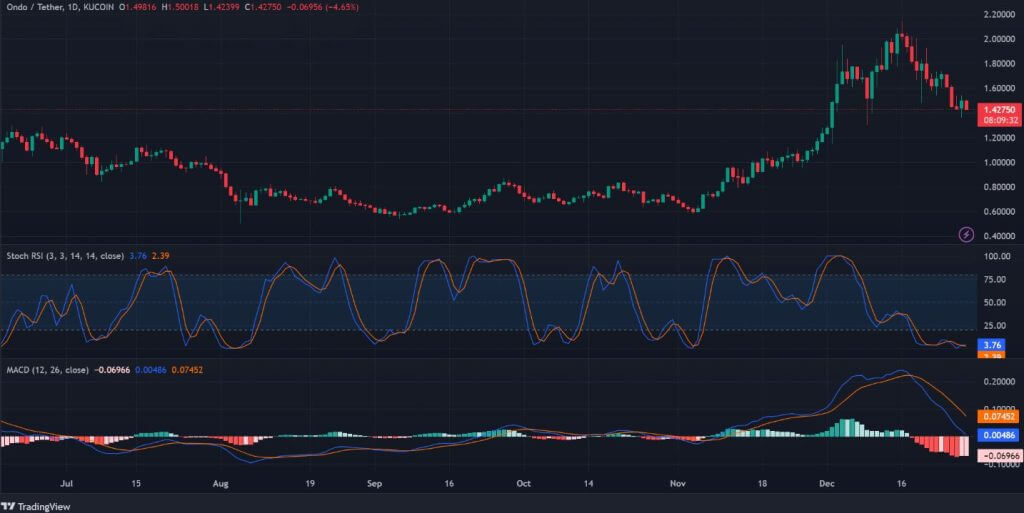Click the countdown timer 08:09:32
The width and height of the screenshot is (1024, 513).
pos(999,121)
